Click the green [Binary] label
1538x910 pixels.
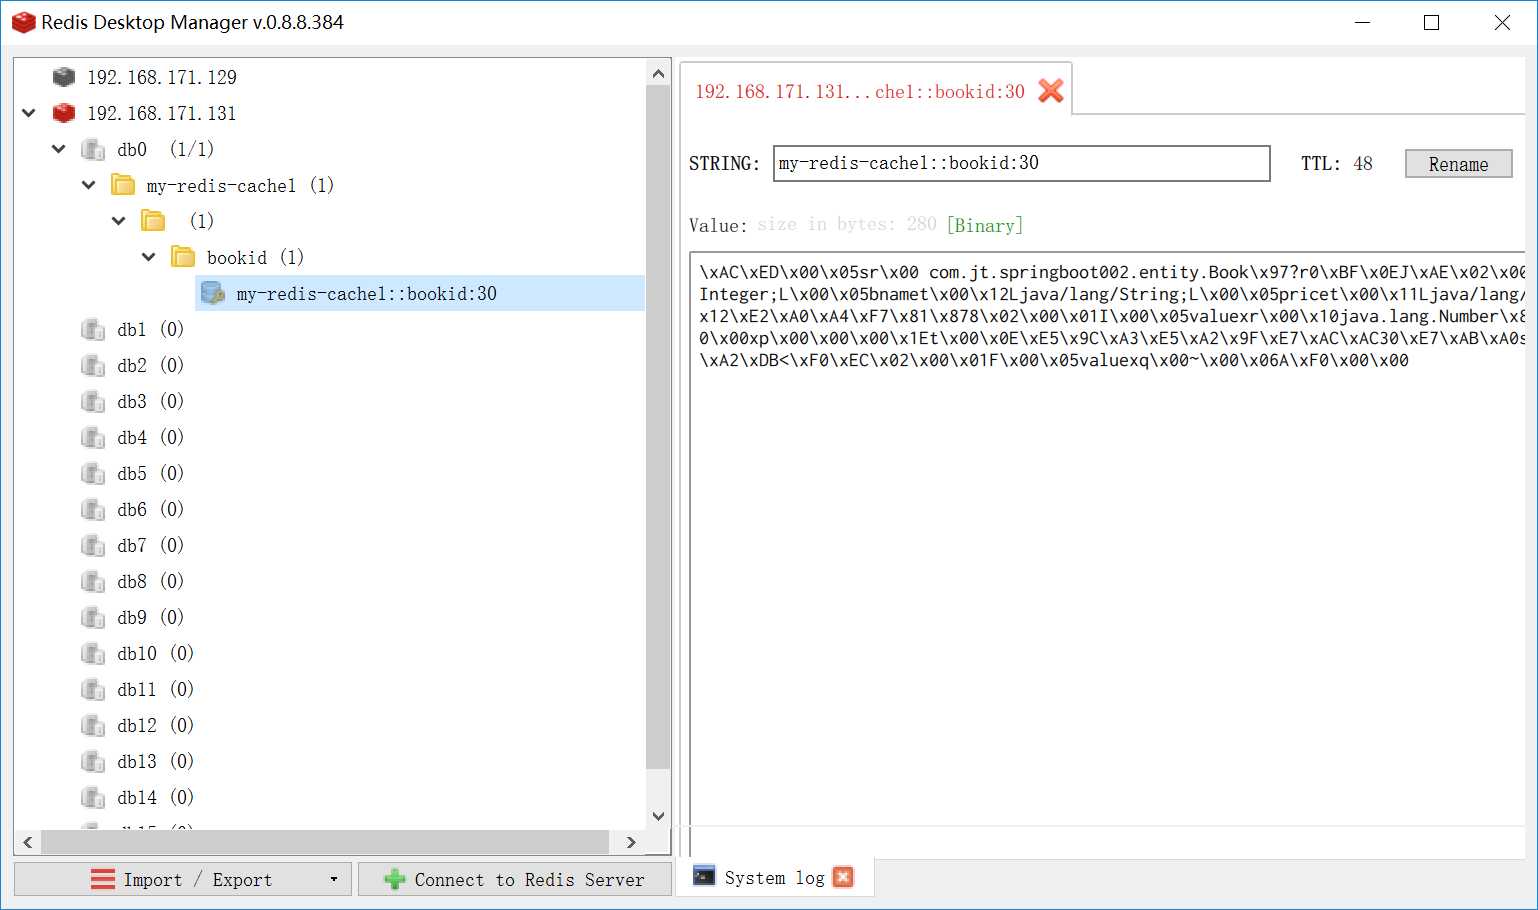tap(985, 225)
